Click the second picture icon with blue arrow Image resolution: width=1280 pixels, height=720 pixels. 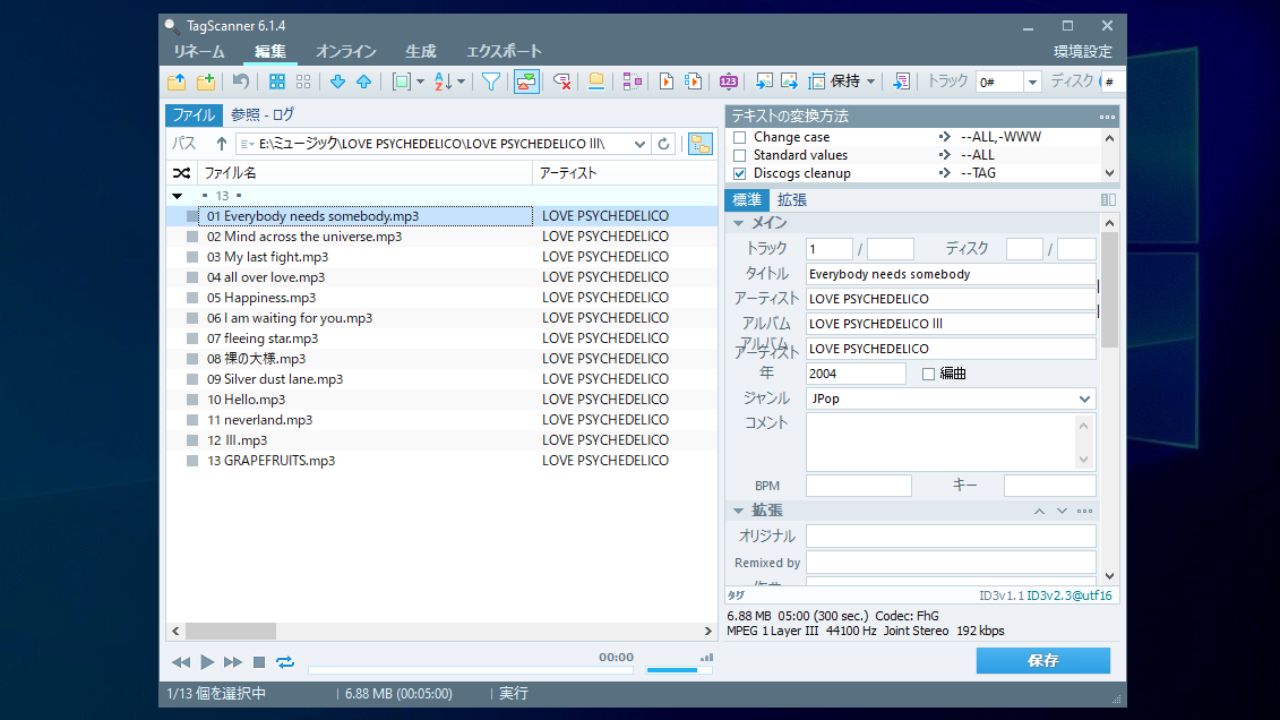point(790,82)
